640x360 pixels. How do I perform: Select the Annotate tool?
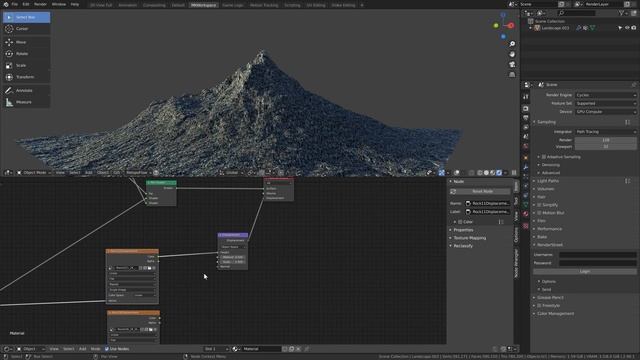click(27, 90)
